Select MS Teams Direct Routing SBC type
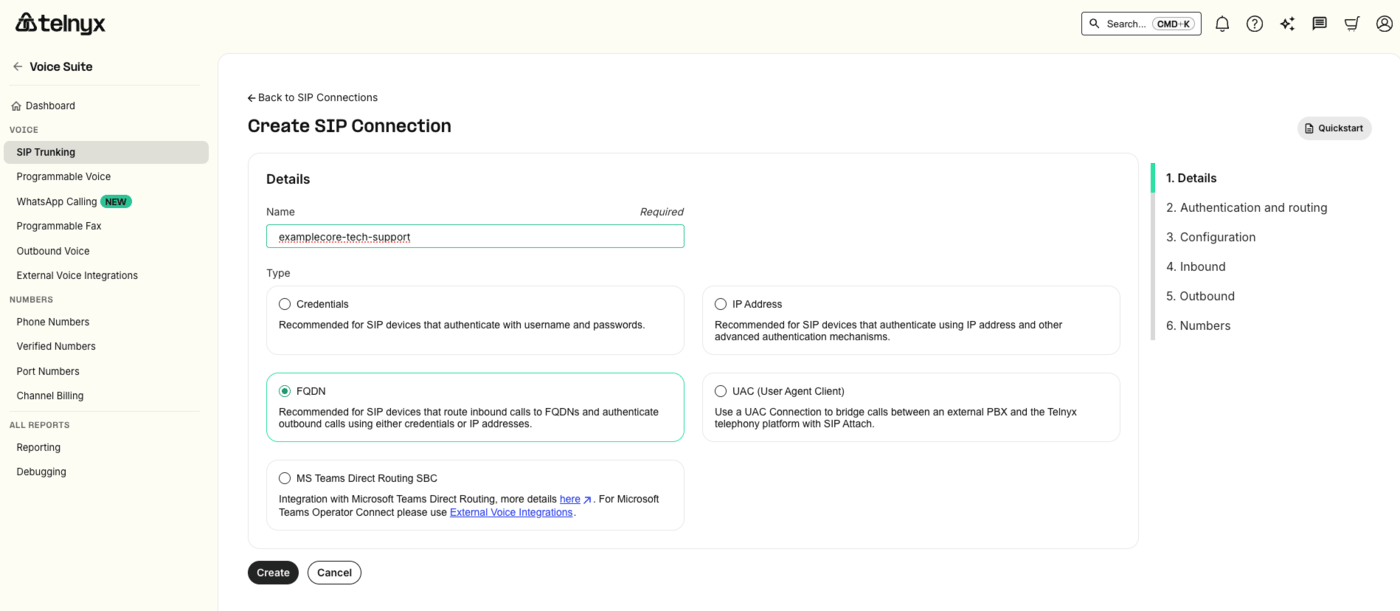Screen dimensions: 1400x611 [x=285, y=478]
